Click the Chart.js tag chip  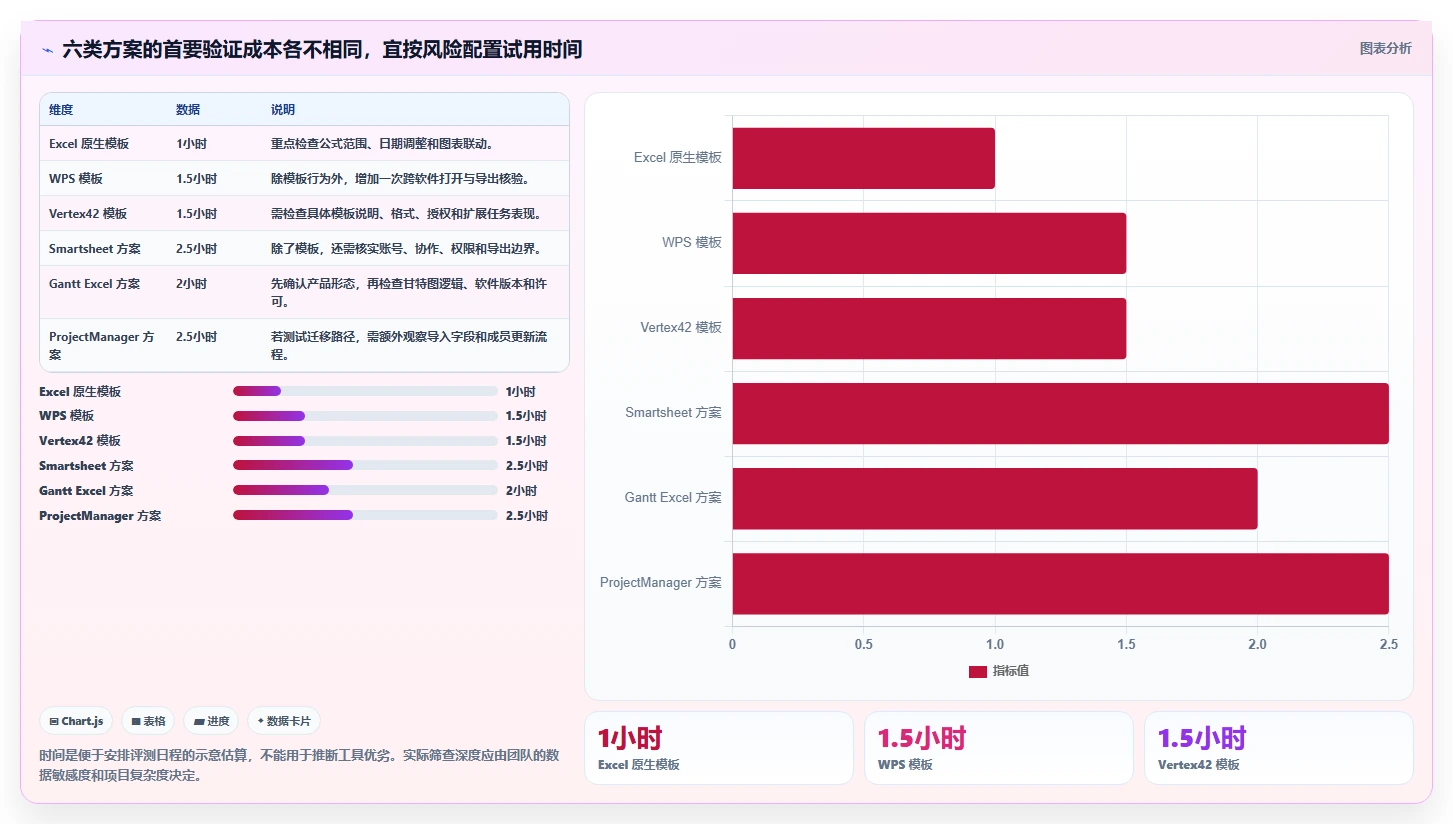pyautogui.click(x=76, y=721)
